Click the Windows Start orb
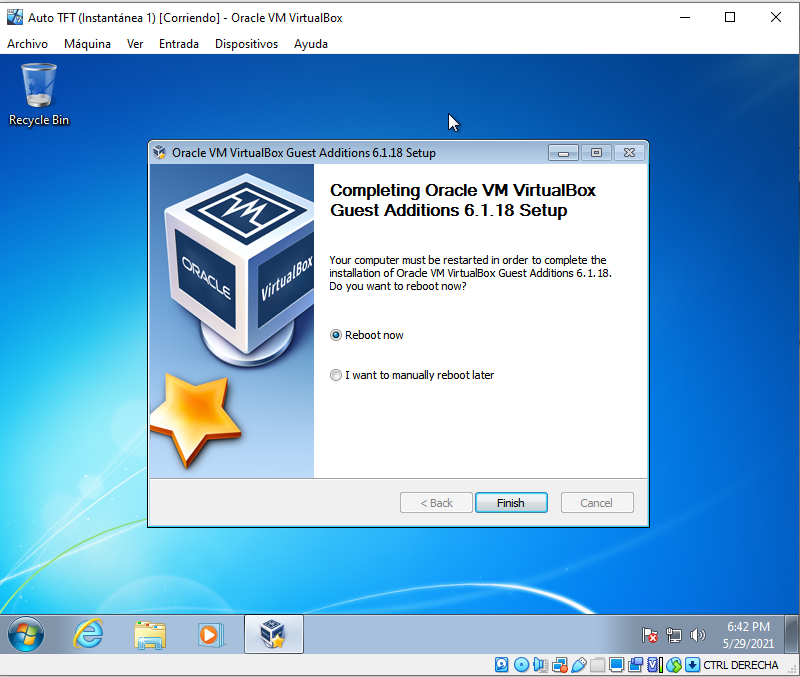800x677 pixels. 27,634
